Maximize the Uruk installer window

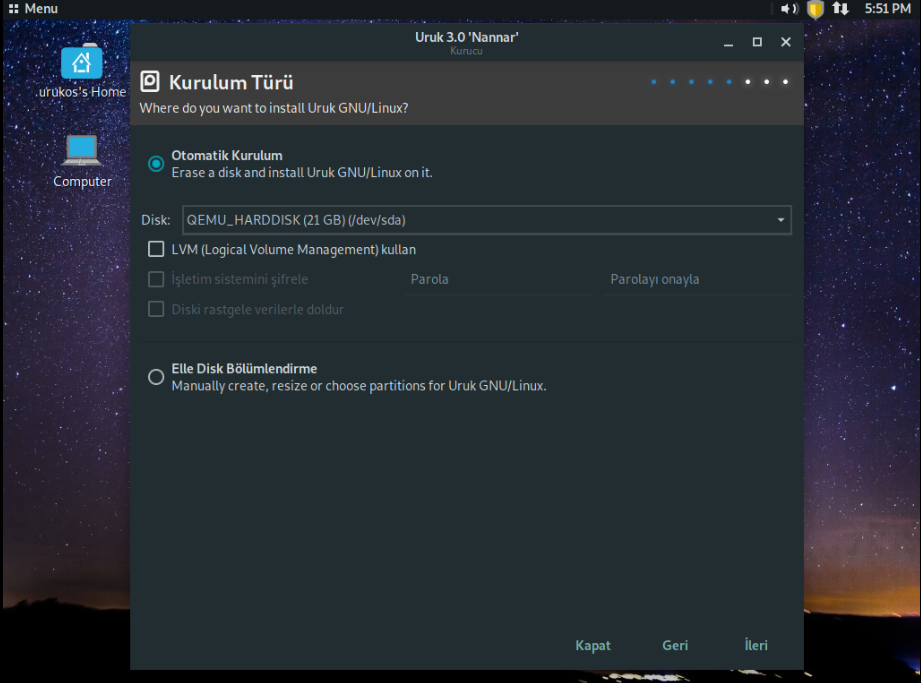[x=757, y=42]
